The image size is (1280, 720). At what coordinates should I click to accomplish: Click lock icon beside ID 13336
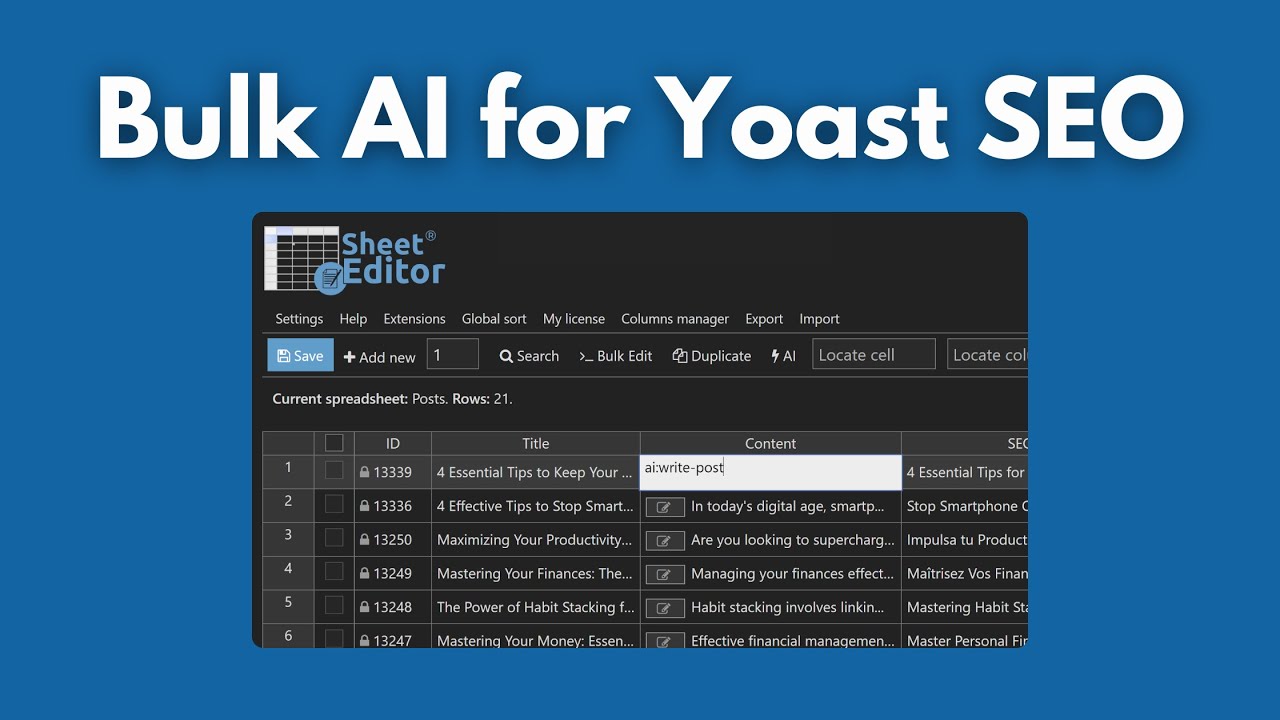click(x=365, y=506)
